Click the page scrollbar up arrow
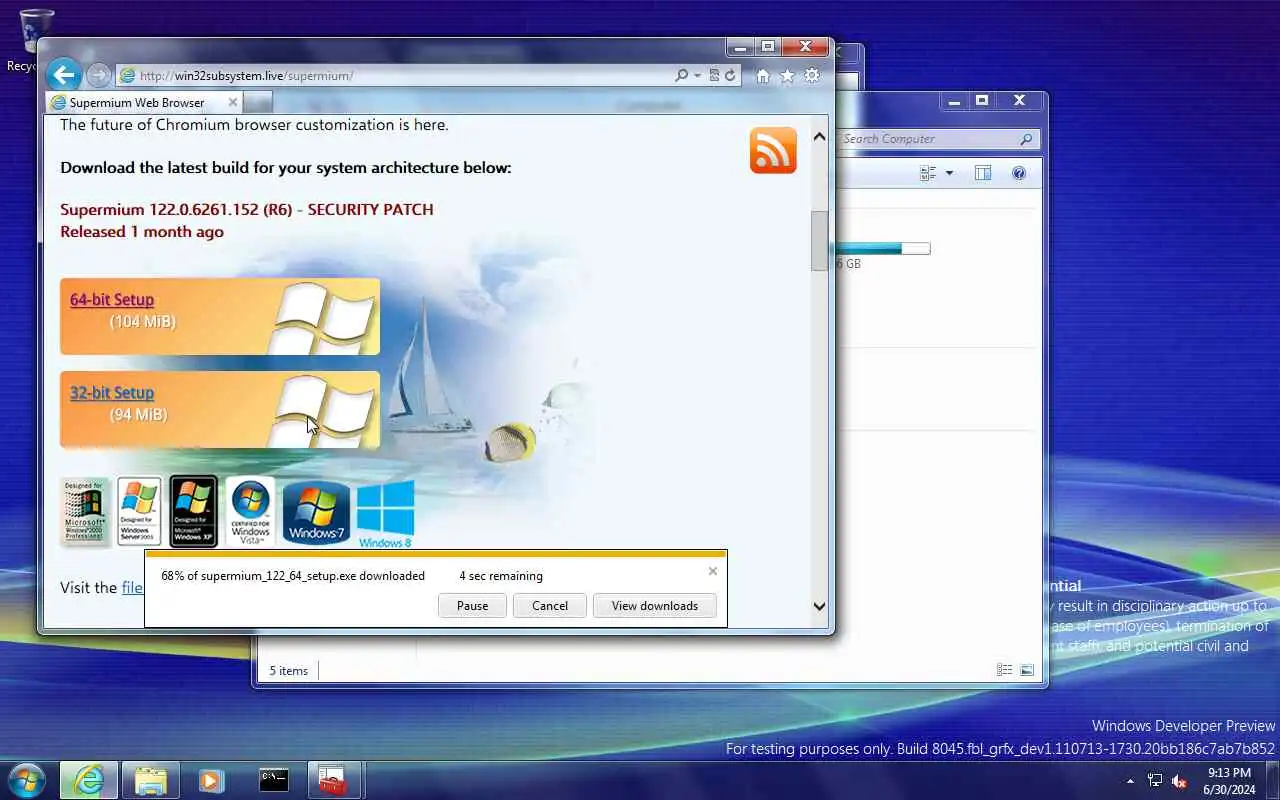This screenshot has height=800, width=1280. [819, 136]
